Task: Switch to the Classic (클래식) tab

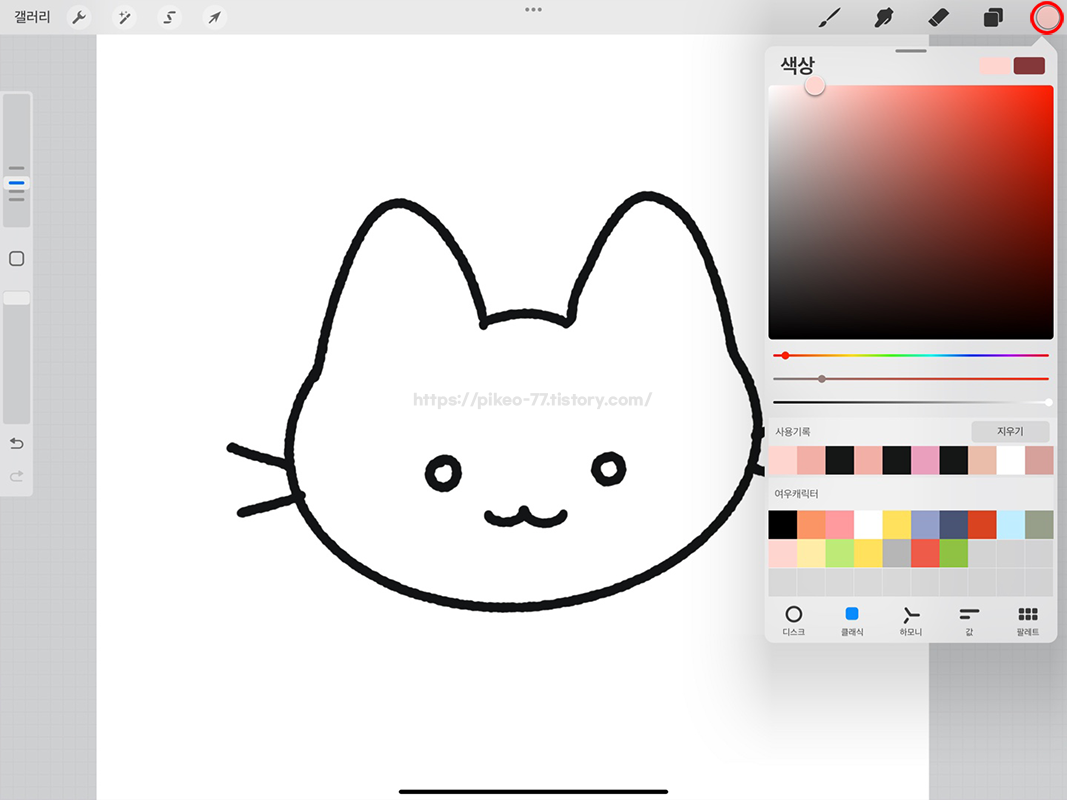Action: [x=852, y=620]
